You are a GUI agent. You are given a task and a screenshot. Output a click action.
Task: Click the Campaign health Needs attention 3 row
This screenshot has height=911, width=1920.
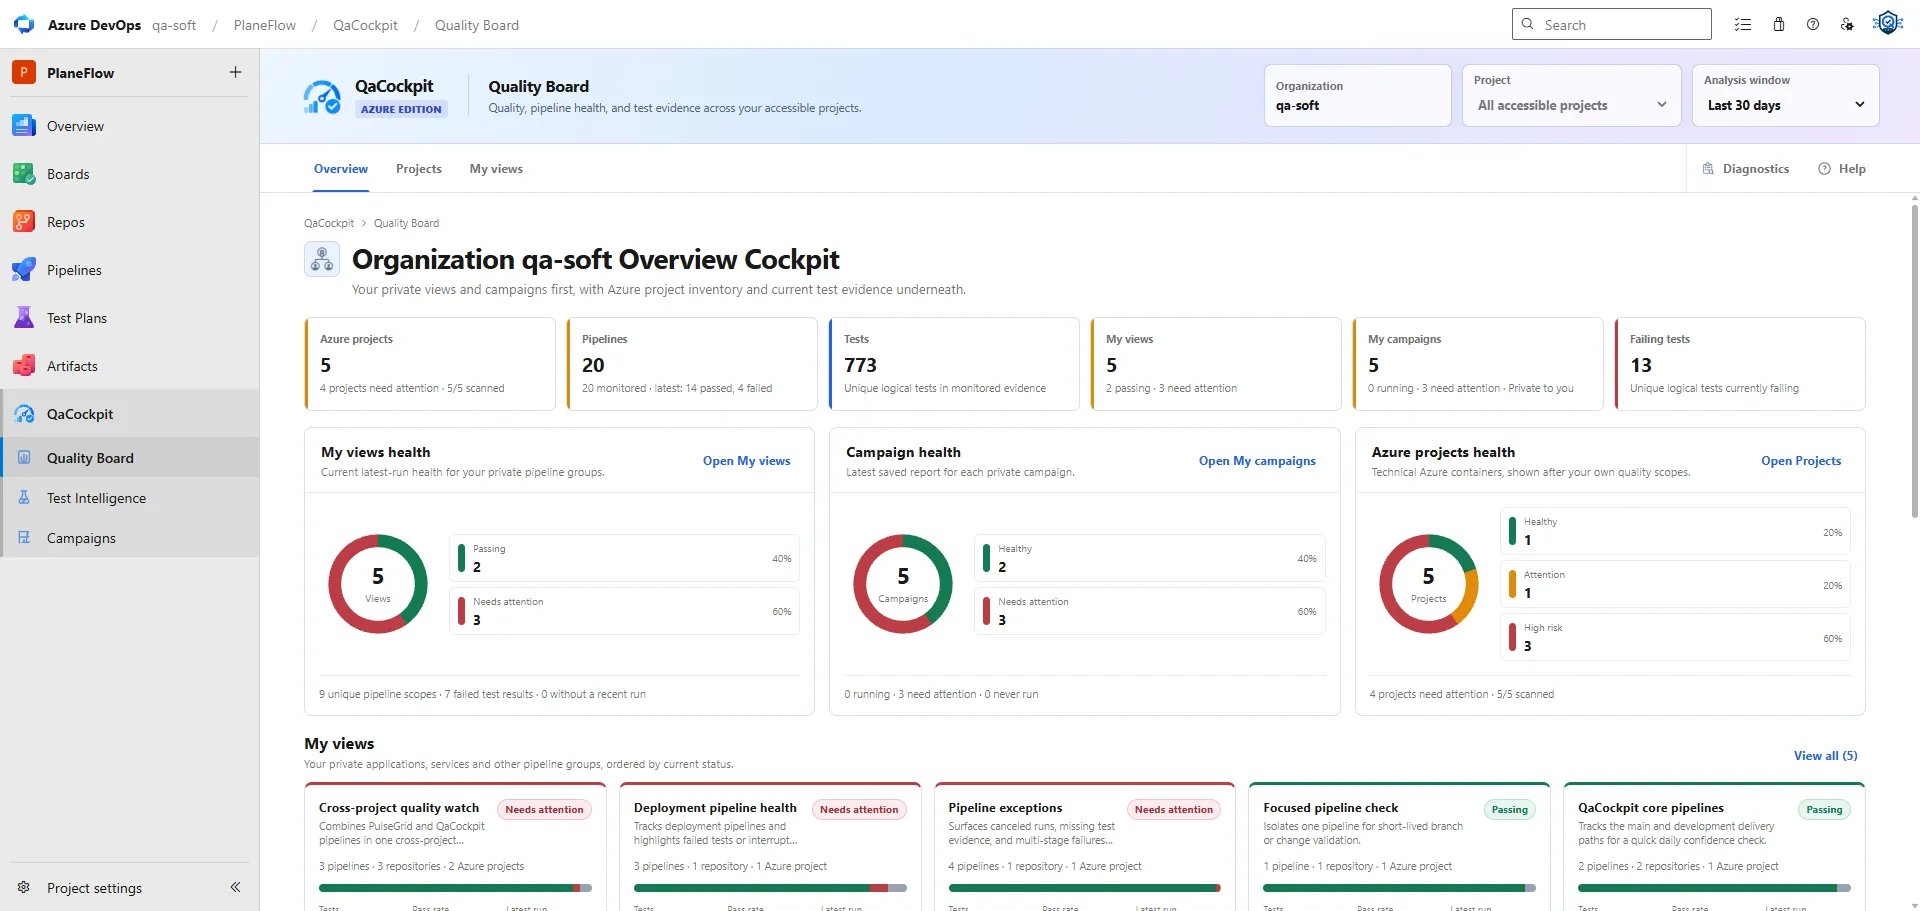click(x=1150, y=611)
